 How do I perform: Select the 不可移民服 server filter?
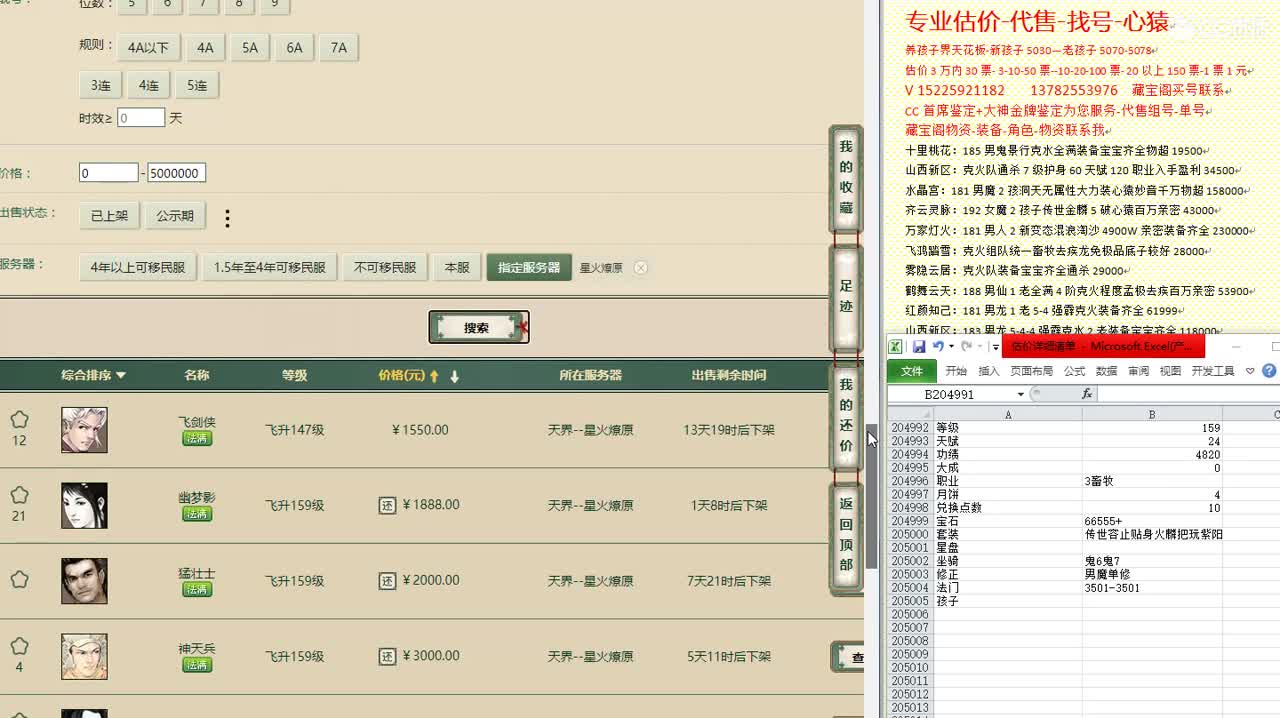[385, 267]
